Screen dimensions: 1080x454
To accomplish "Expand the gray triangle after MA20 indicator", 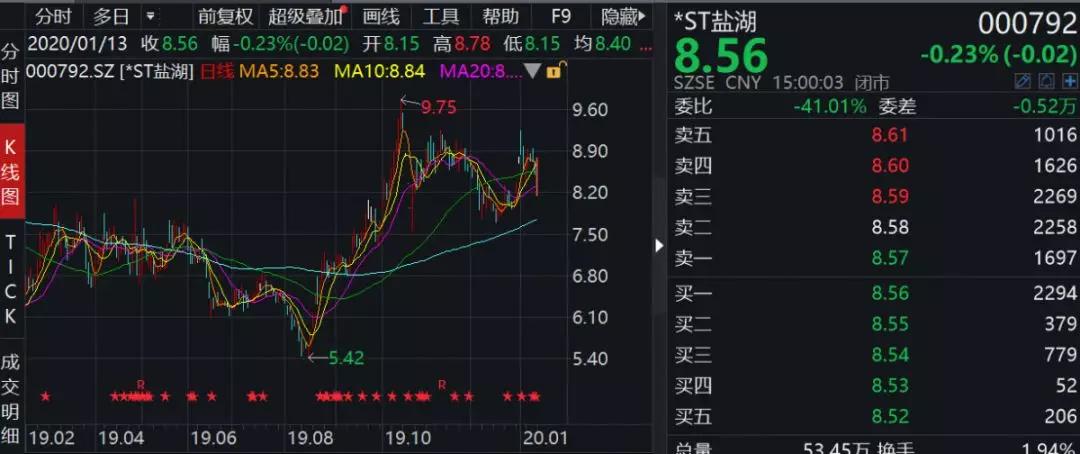I will [533, 70].
